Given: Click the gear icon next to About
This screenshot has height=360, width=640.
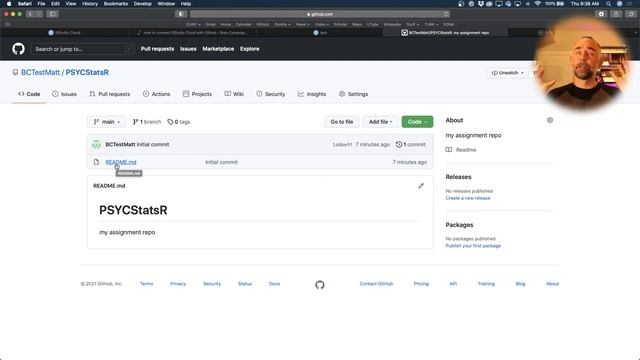Looking at the screenshot, I should [550, 120].
